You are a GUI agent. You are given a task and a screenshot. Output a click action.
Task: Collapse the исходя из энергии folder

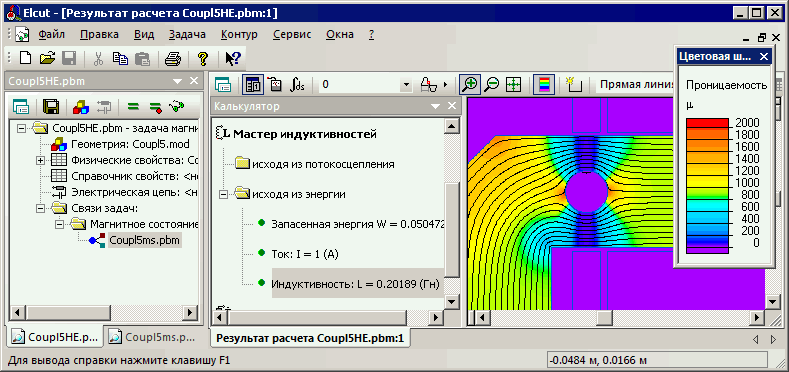tap(224, 194)
